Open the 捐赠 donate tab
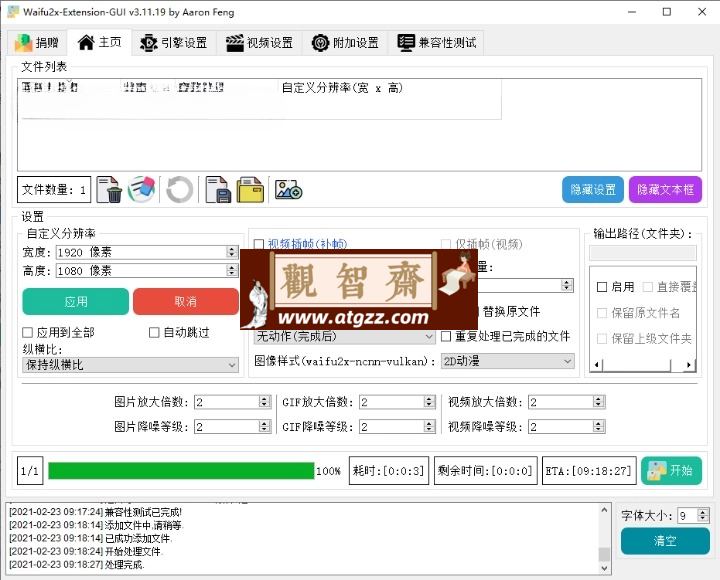The height and width of the screenshot is (580, 720). [x=37, y=43]
